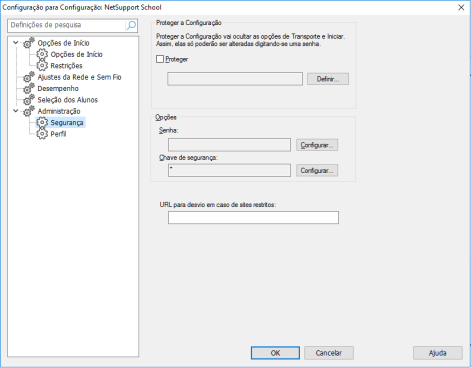
Task: Click the protect configuration password field
Action: 235,79
